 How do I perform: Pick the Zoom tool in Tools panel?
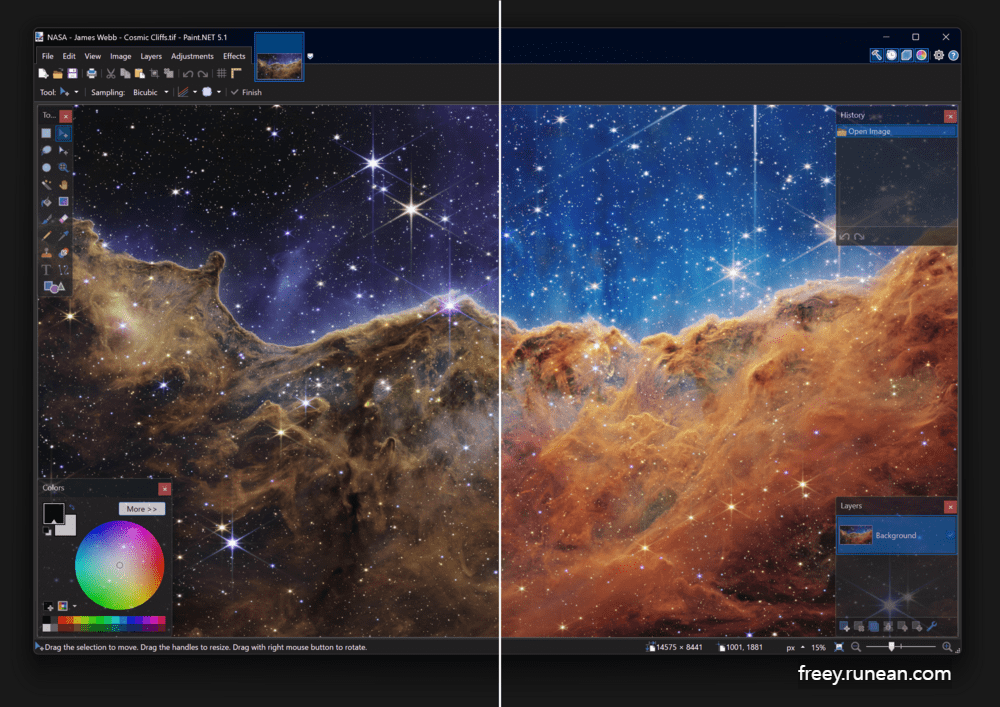click(63, 168)
